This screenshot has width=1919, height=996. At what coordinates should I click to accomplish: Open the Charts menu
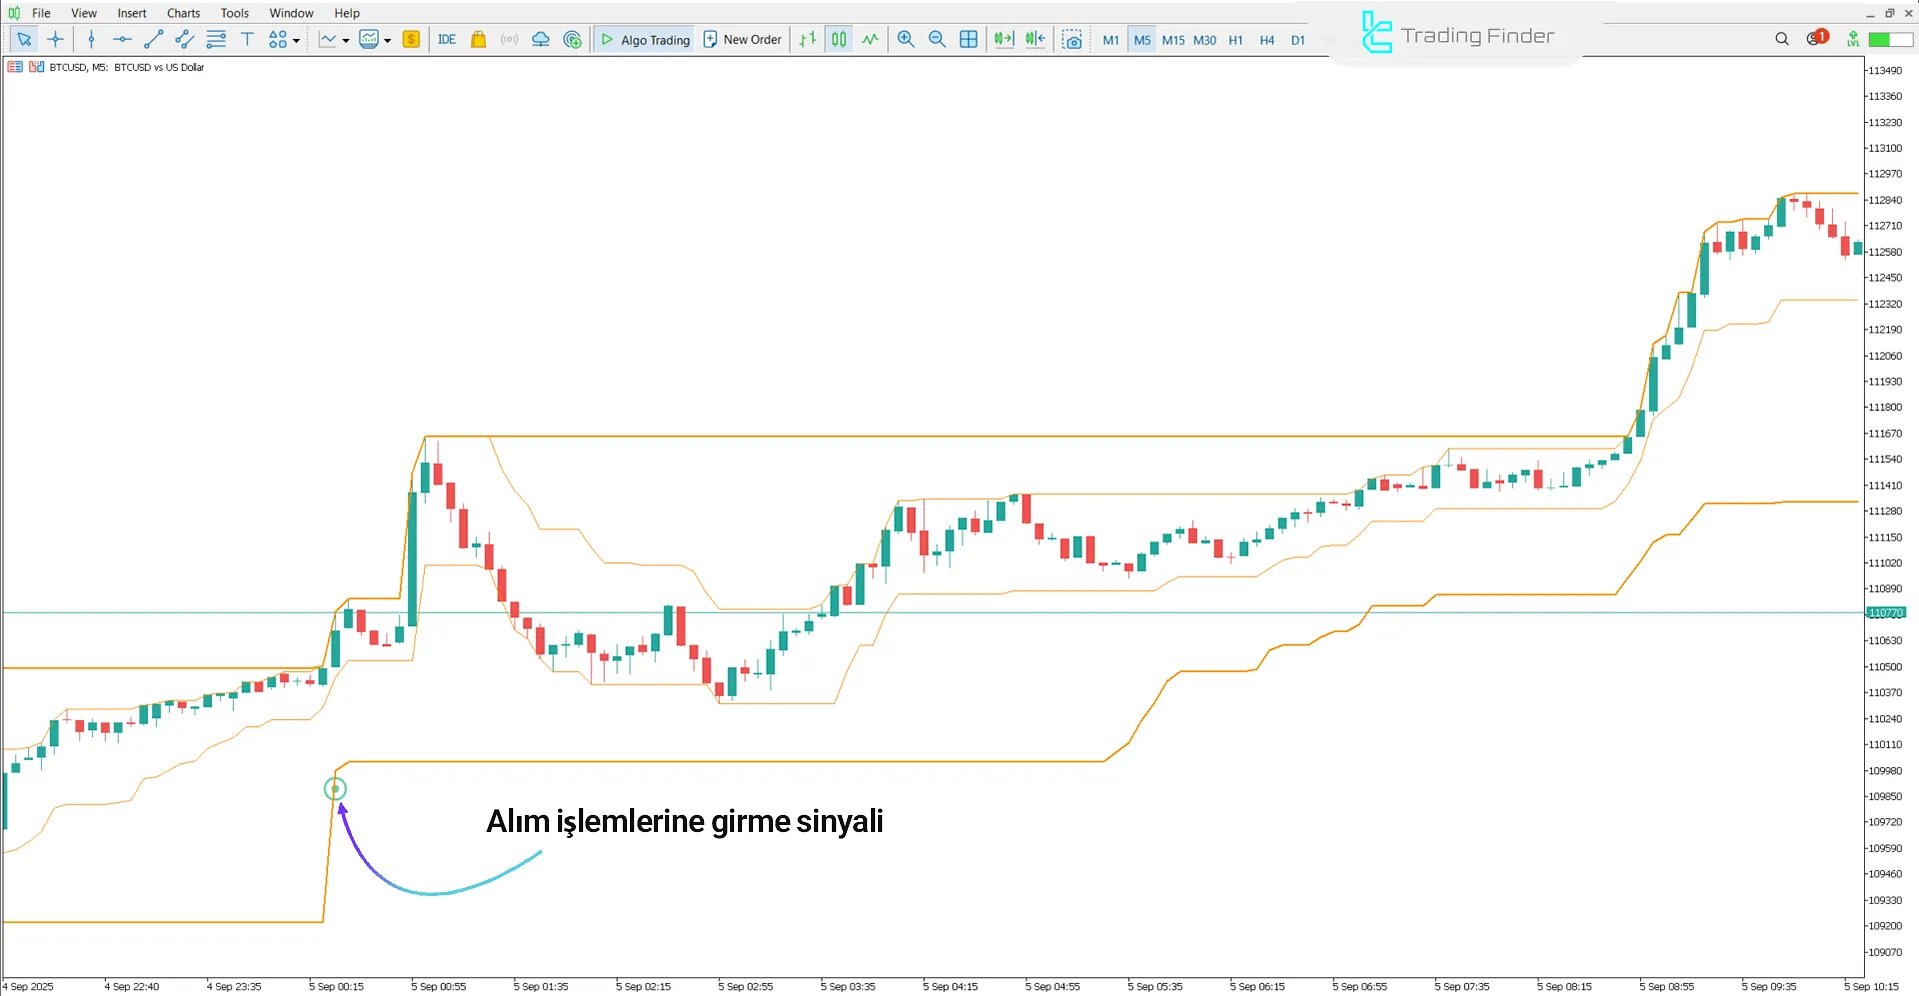click(183, 13)
